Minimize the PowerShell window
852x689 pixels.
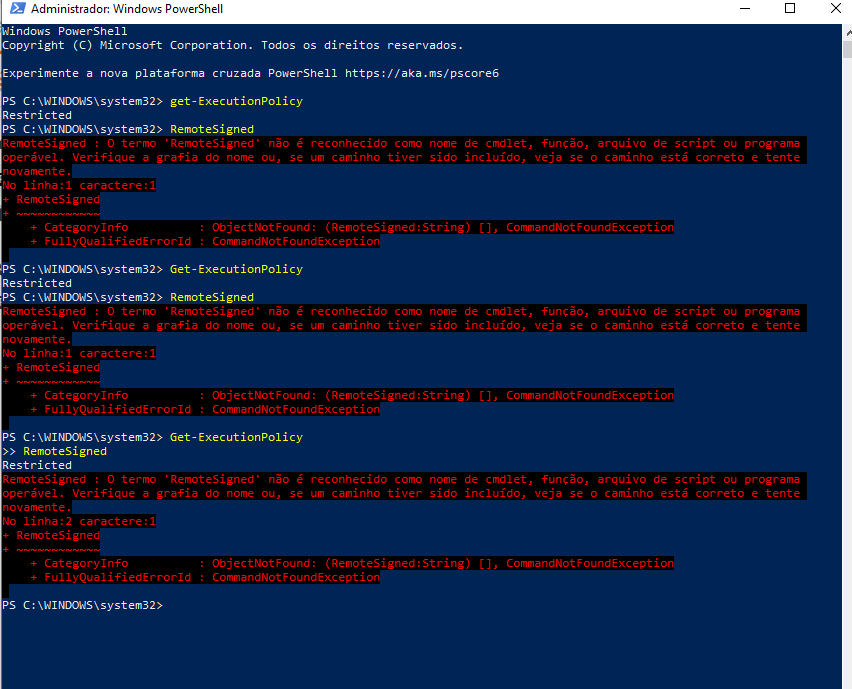[745, 8]
